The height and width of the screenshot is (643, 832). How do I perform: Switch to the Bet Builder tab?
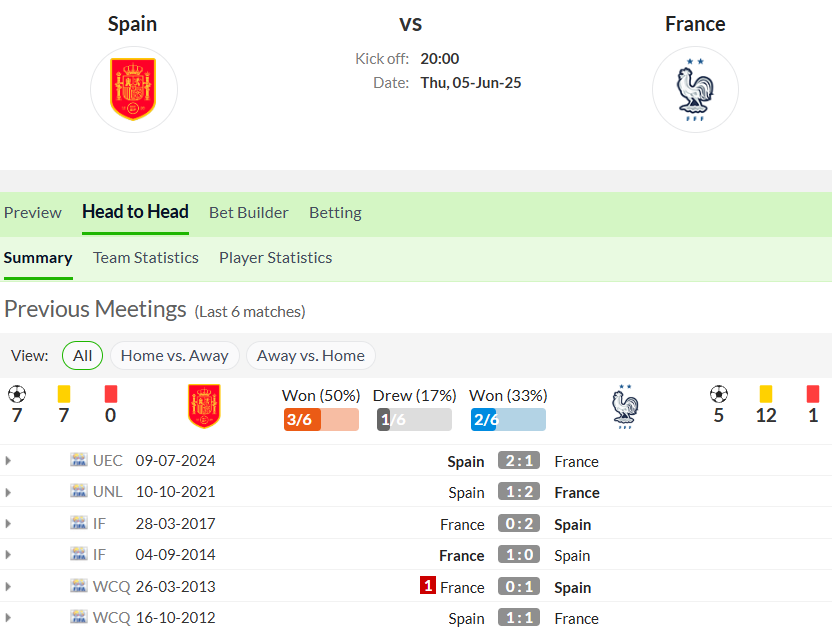248,213
